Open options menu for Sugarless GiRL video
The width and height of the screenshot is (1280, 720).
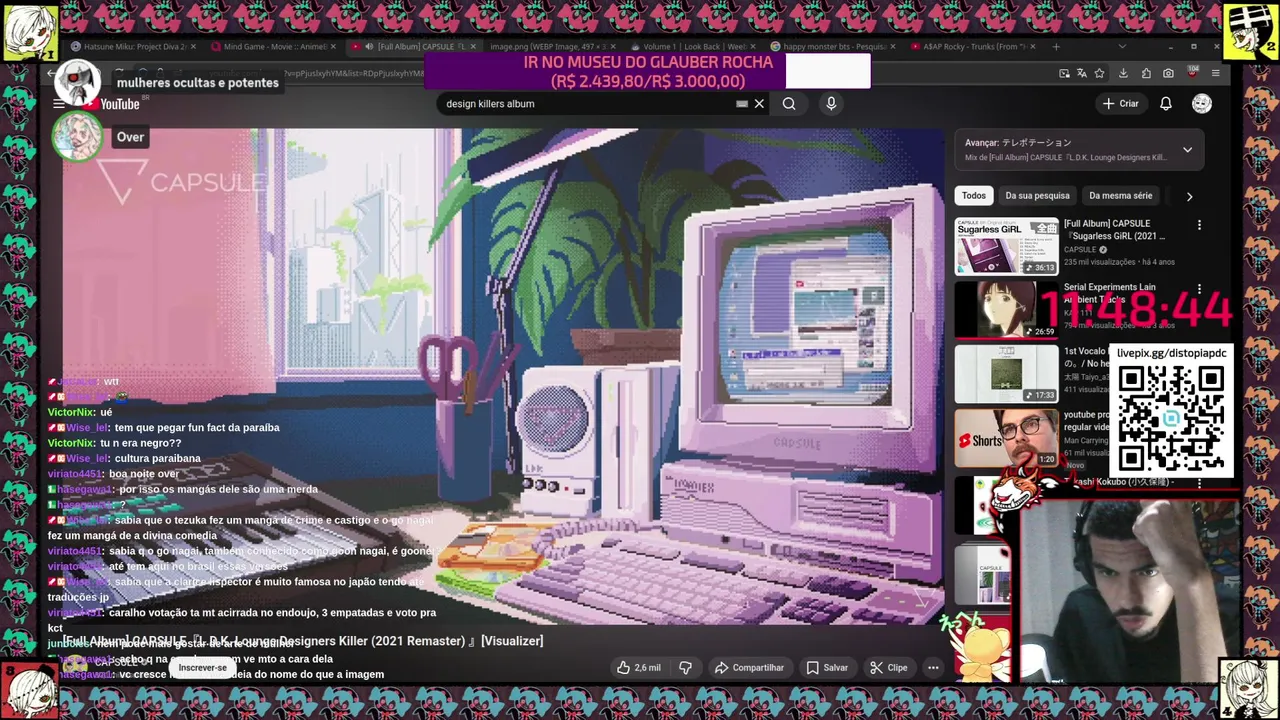1199,225
